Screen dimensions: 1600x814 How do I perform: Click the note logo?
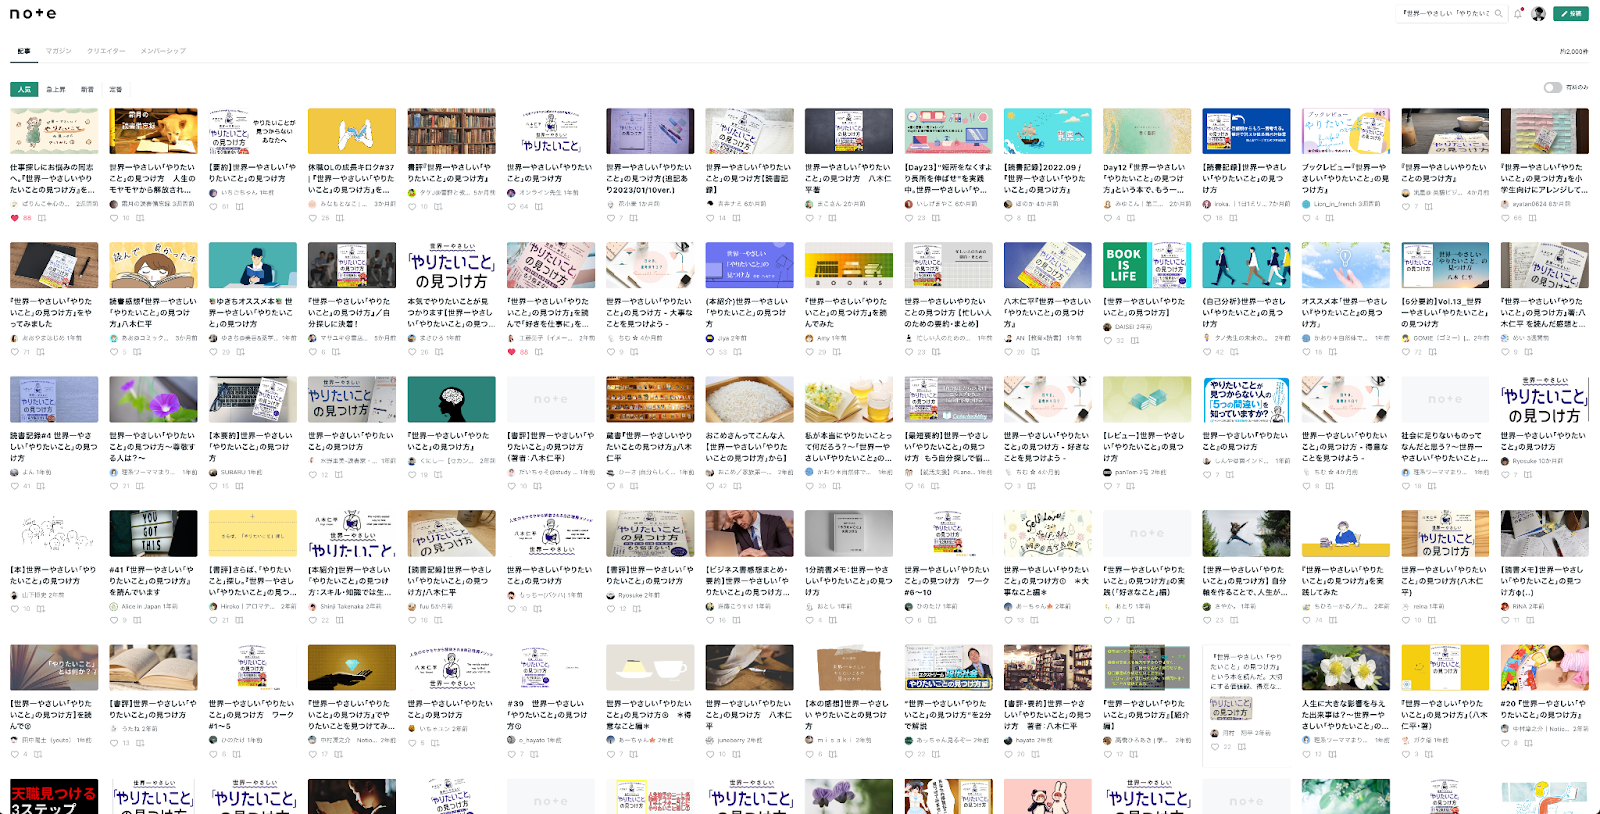pos(33,14)
